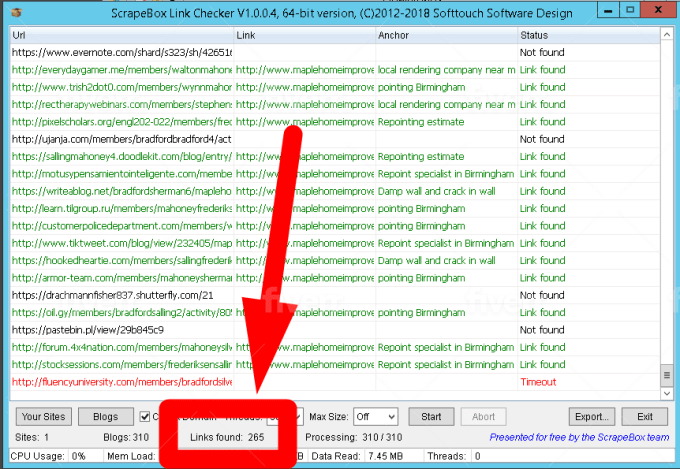Select the learn.tilgroup.ru URL row
Viewport: 680px width, 469px height.
pyautogui.click(x=335, y=209)
